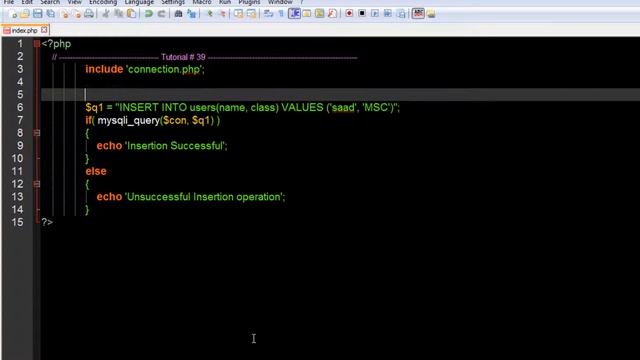Create a new file with toolbar icon
640x360 pixels.
pyautogui.click(x=13, y=14)
